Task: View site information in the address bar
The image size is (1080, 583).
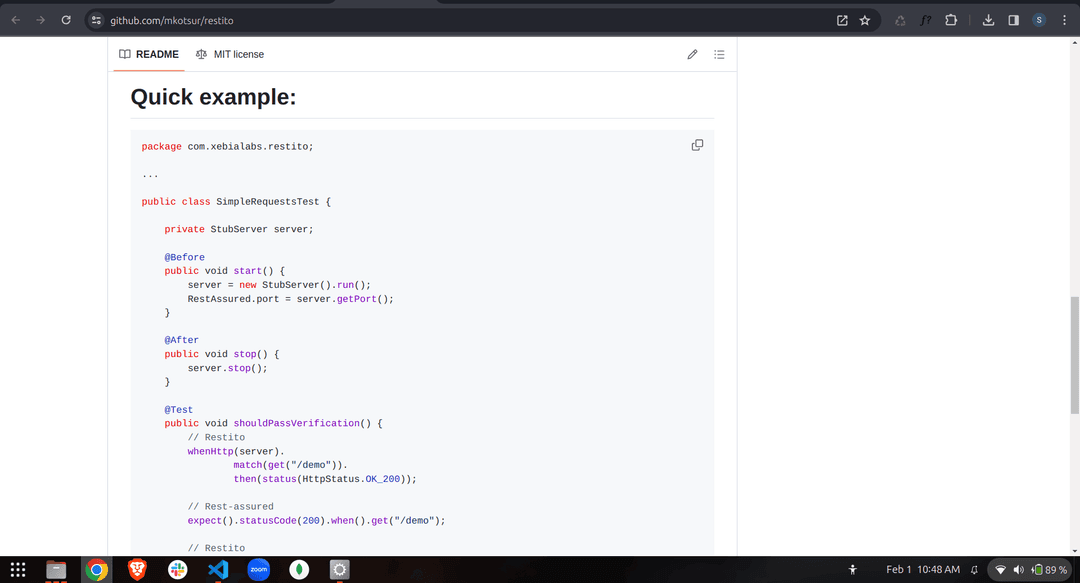Action: (x=96, y=20)
